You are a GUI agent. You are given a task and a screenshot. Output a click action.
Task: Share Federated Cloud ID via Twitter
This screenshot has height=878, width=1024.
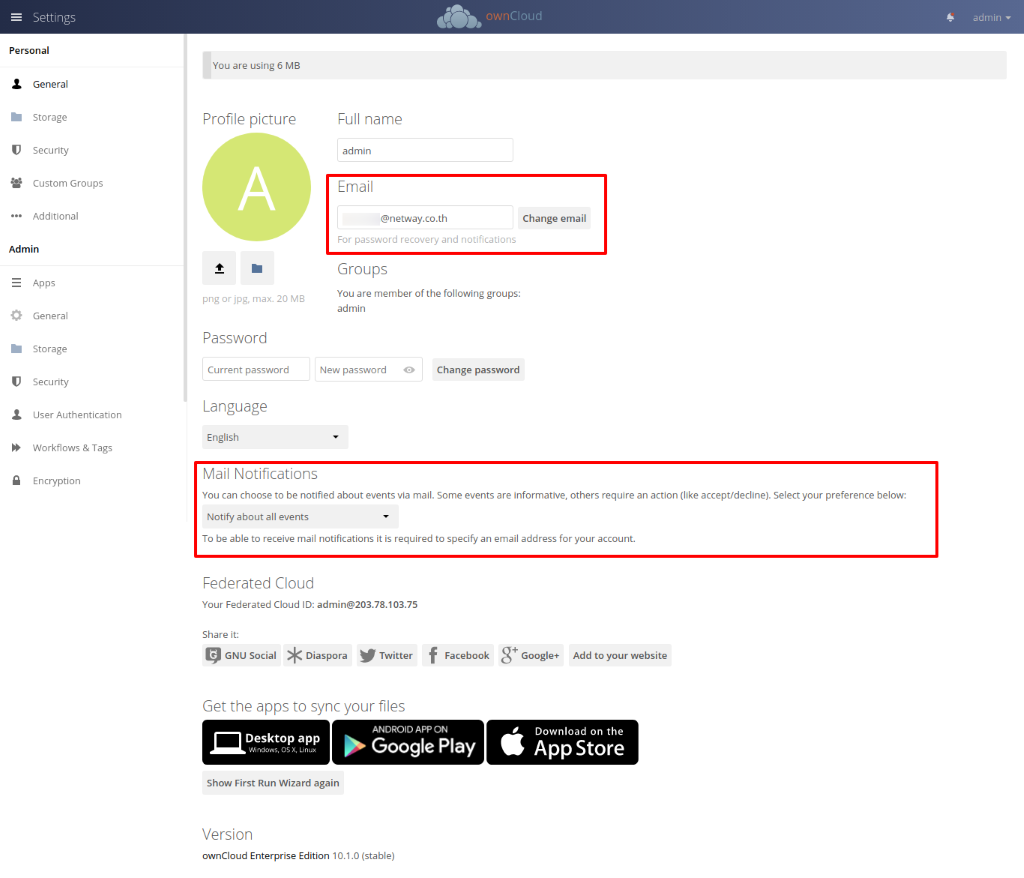[386, 656]
